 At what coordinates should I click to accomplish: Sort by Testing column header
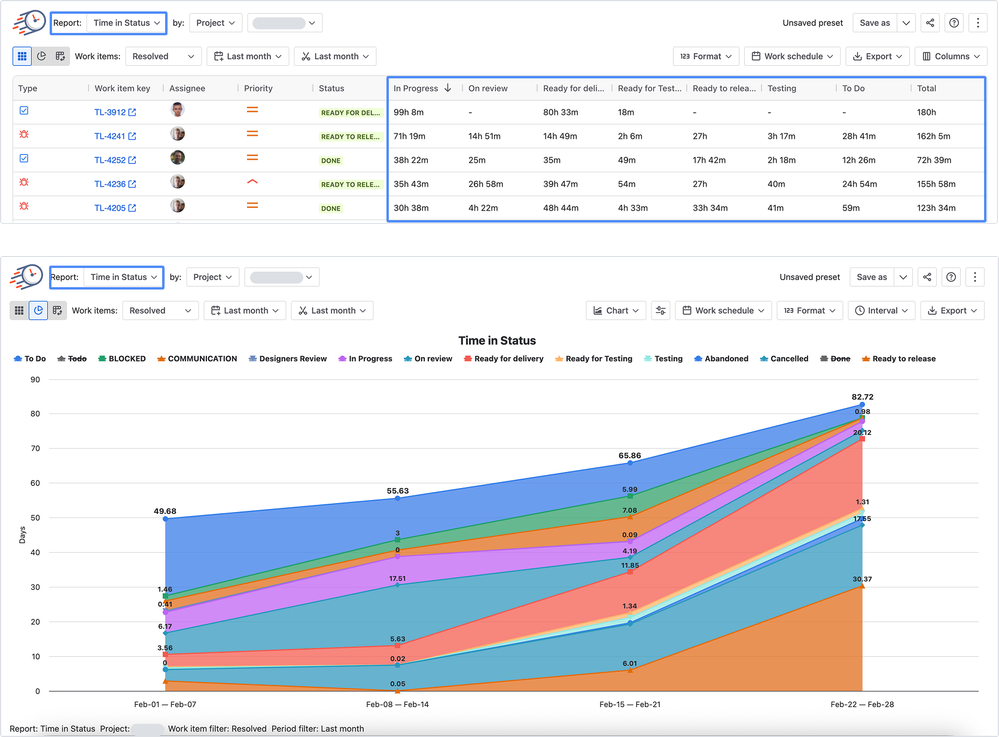(x=782, y=88)
